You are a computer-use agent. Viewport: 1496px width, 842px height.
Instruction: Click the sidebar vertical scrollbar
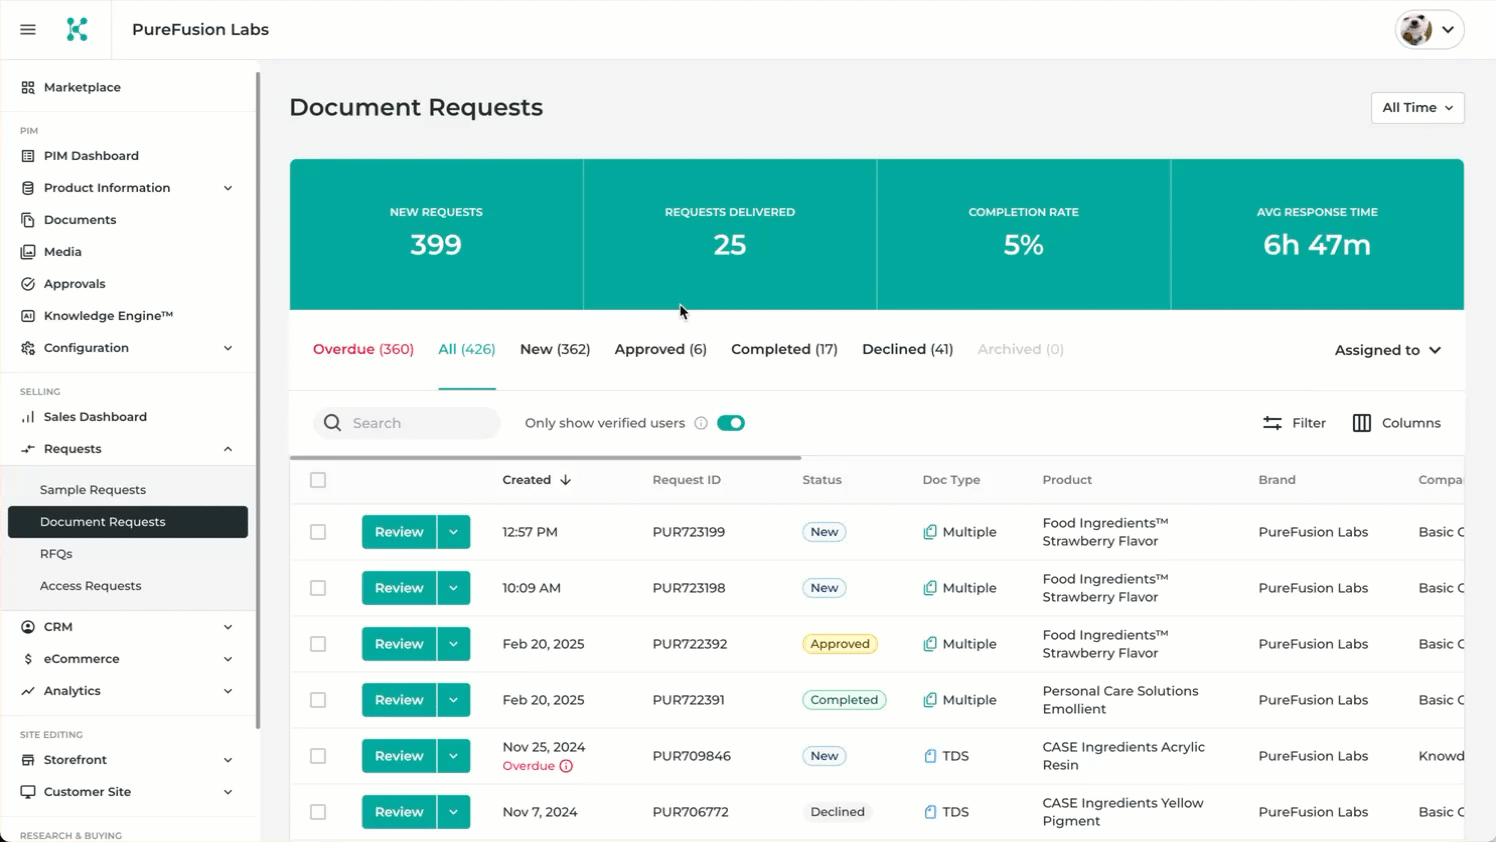click(x=258, y=400)
